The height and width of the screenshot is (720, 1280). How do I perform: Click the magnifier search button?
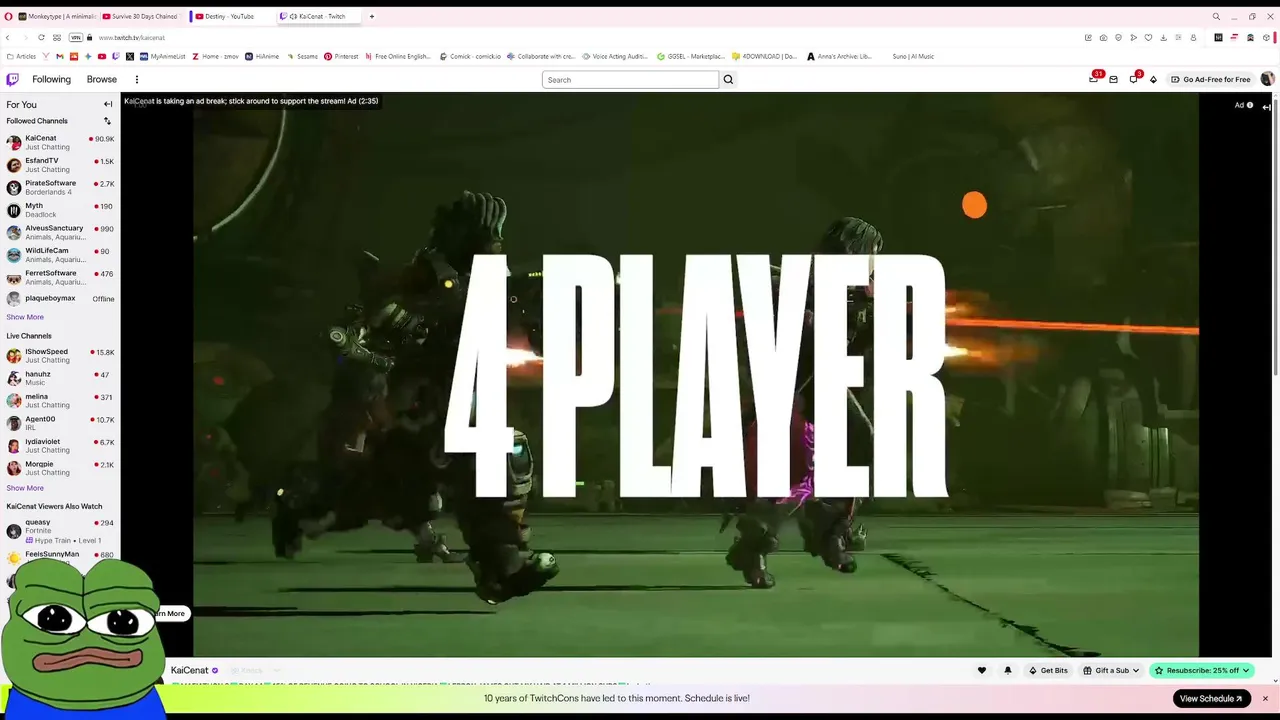728,80
